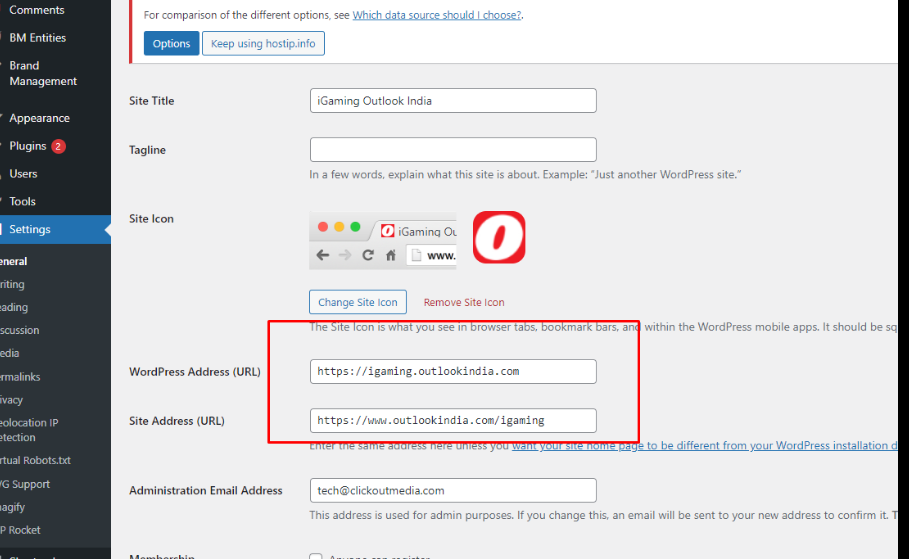Open Discussion settings submenu
The image size is (909, 559).
coord(20,330)
